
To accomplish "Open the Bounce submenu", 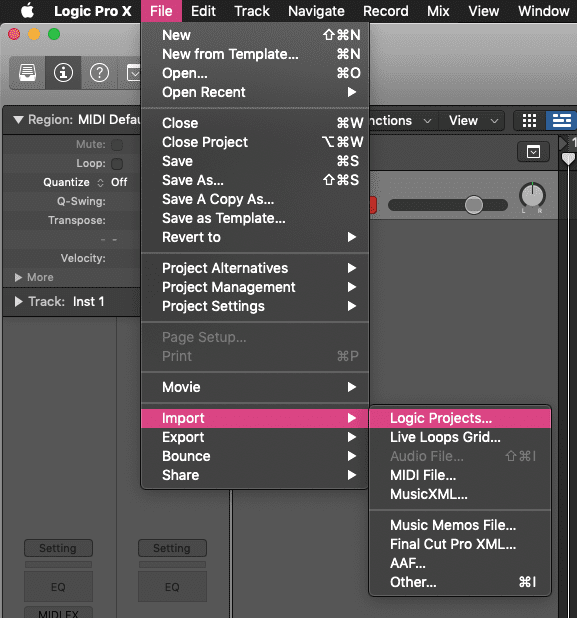I will (x=255, y=456).
